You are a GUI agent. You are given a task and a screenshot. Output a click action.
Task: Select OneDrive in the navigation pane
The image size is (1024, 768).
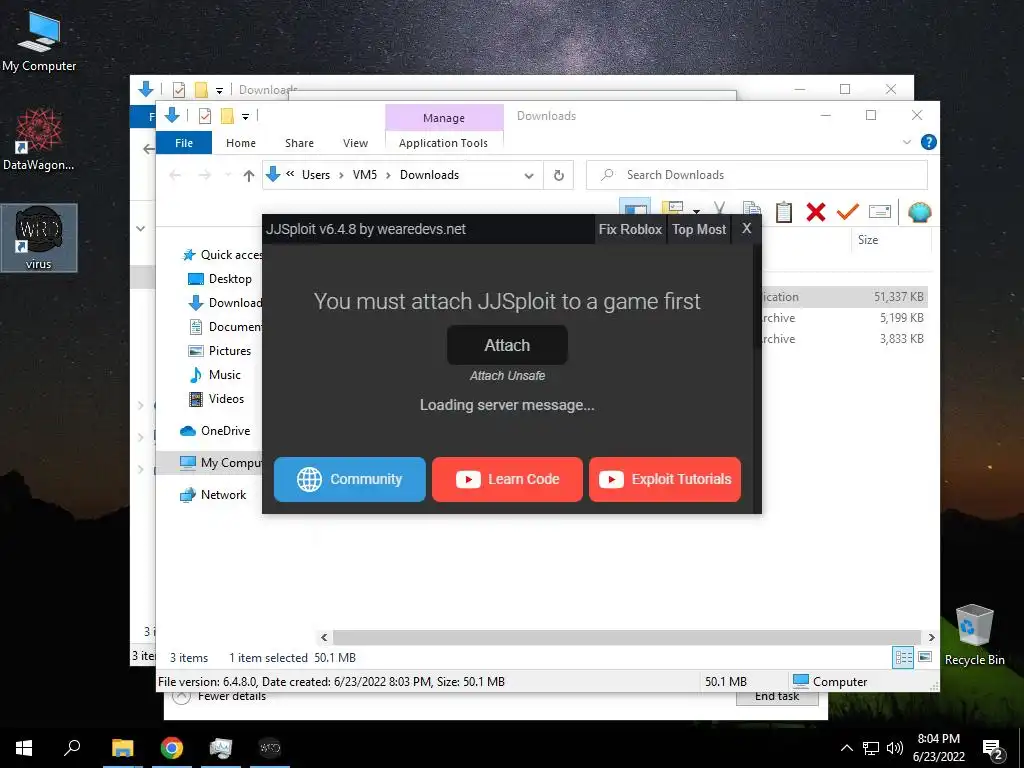click(x=215, y=431)
